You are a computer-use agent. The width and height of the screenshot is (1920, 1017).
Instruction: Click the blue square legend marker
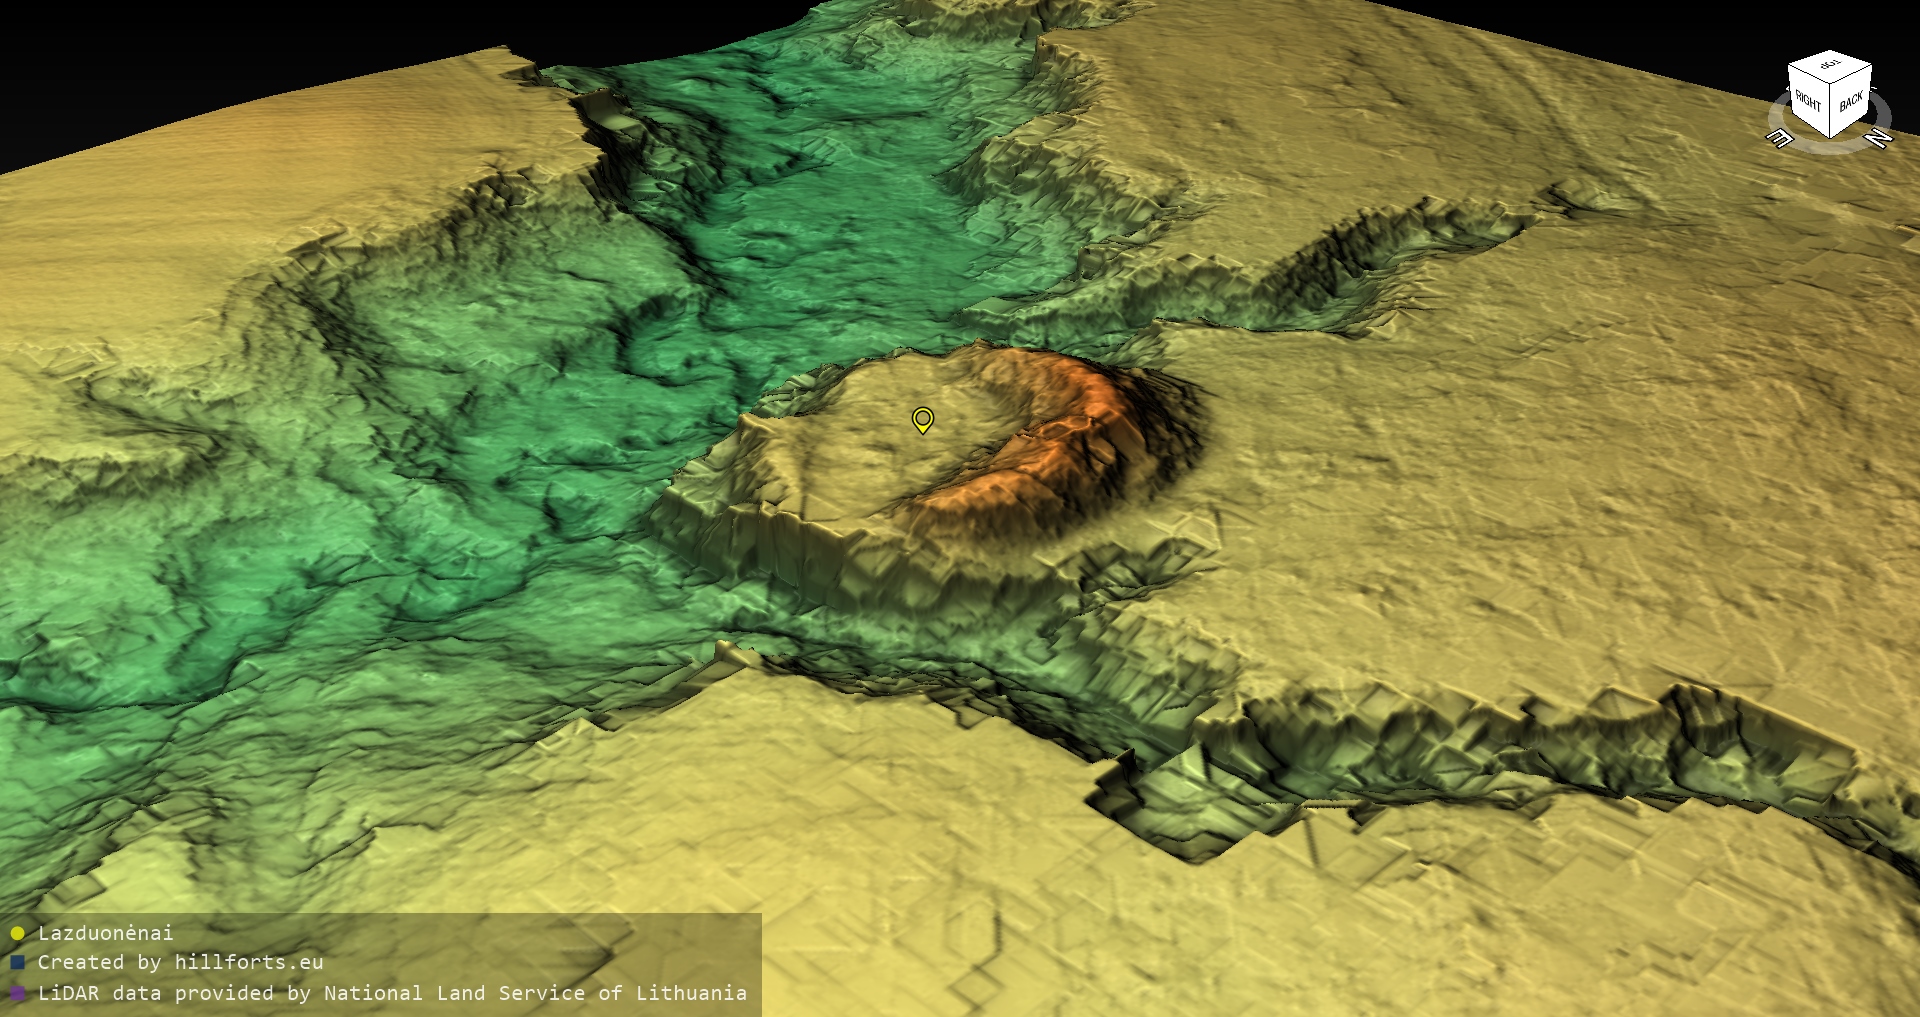coord(17,962)
